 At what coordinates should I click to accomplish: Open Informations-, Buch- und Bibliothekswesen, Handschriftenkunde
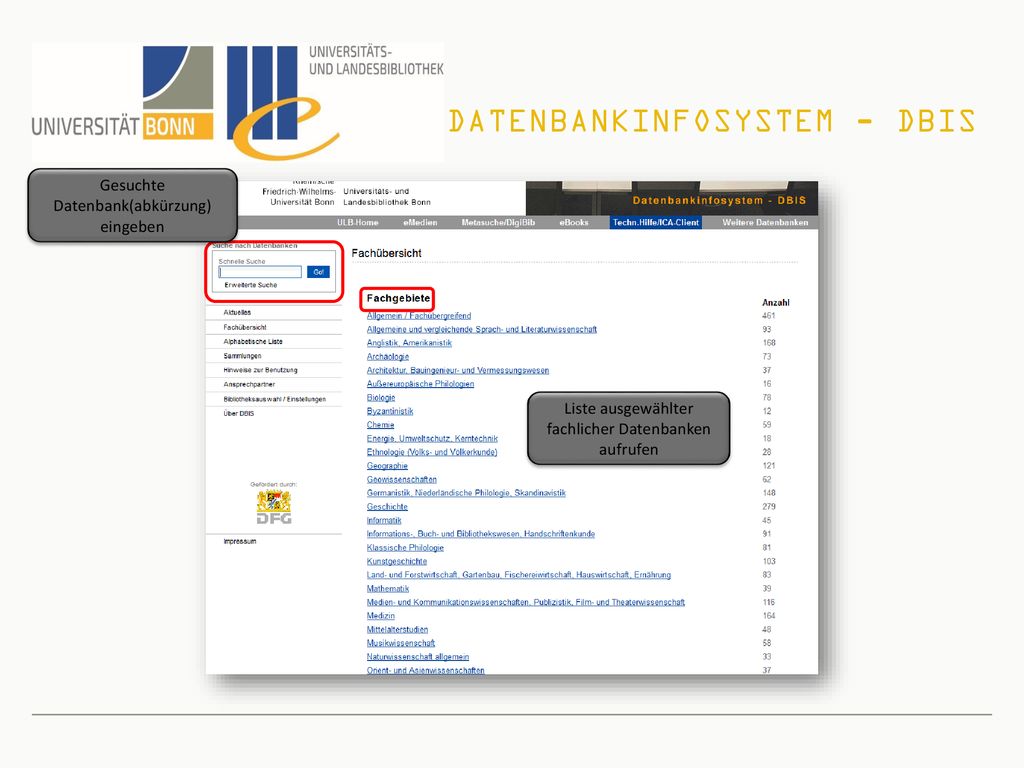(x=481, y=534)
